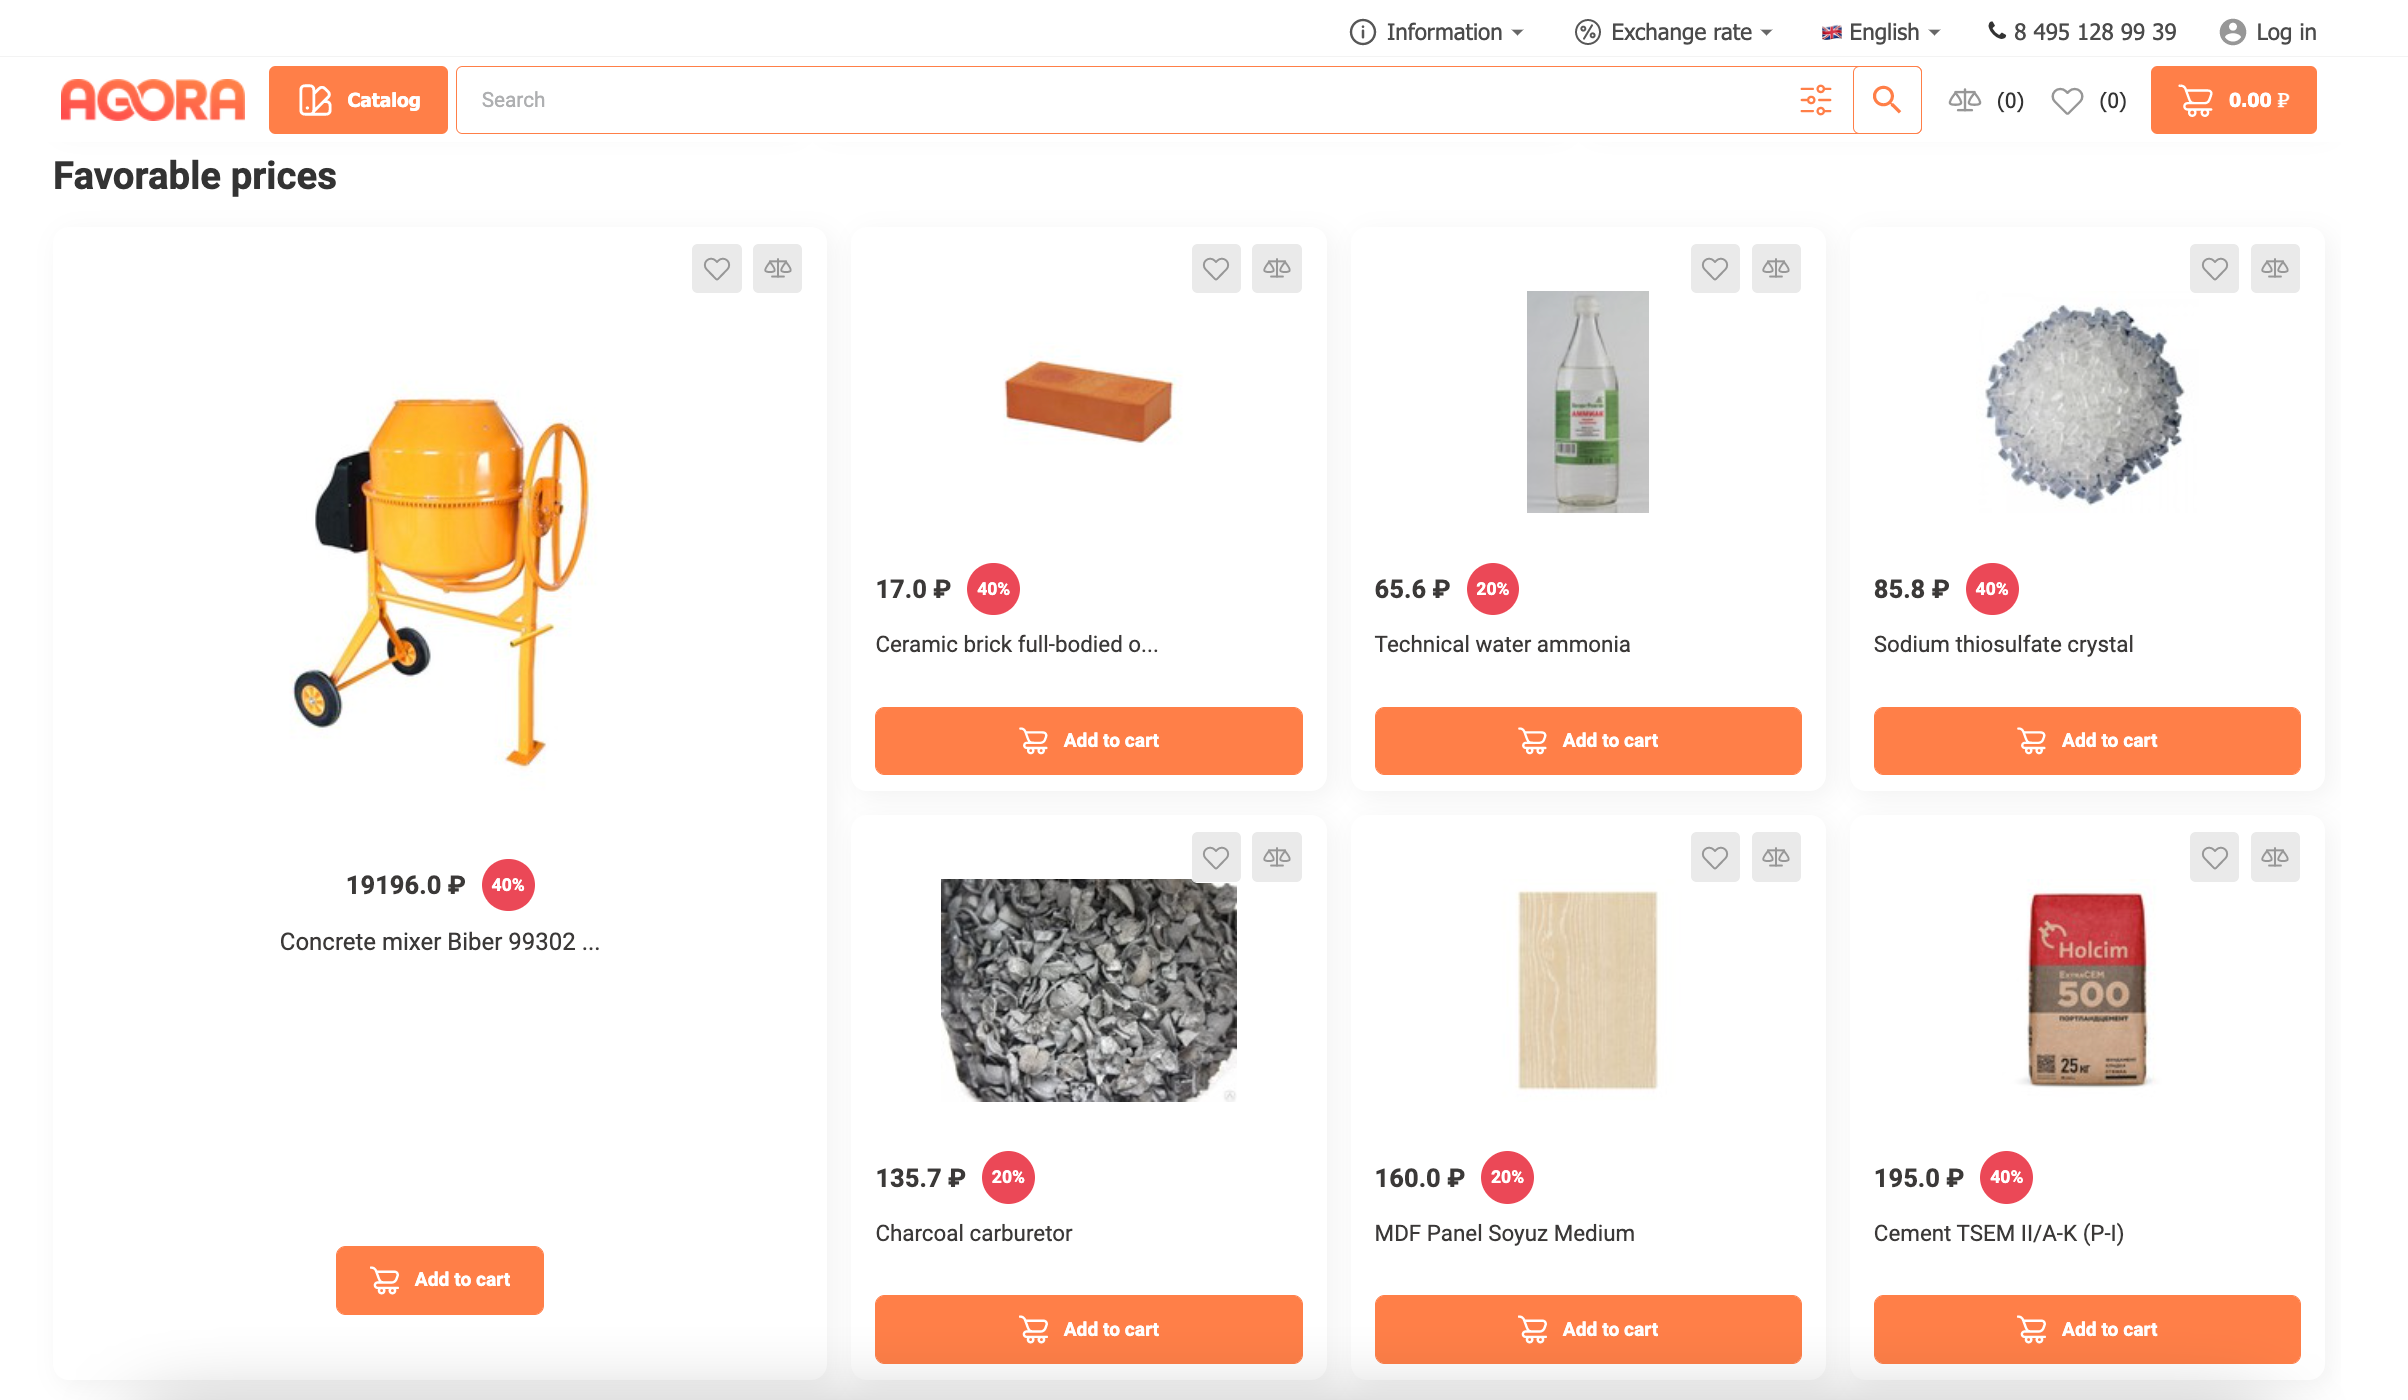Add Charcoal carburetor to cart

click(x=1088, y=1329)
